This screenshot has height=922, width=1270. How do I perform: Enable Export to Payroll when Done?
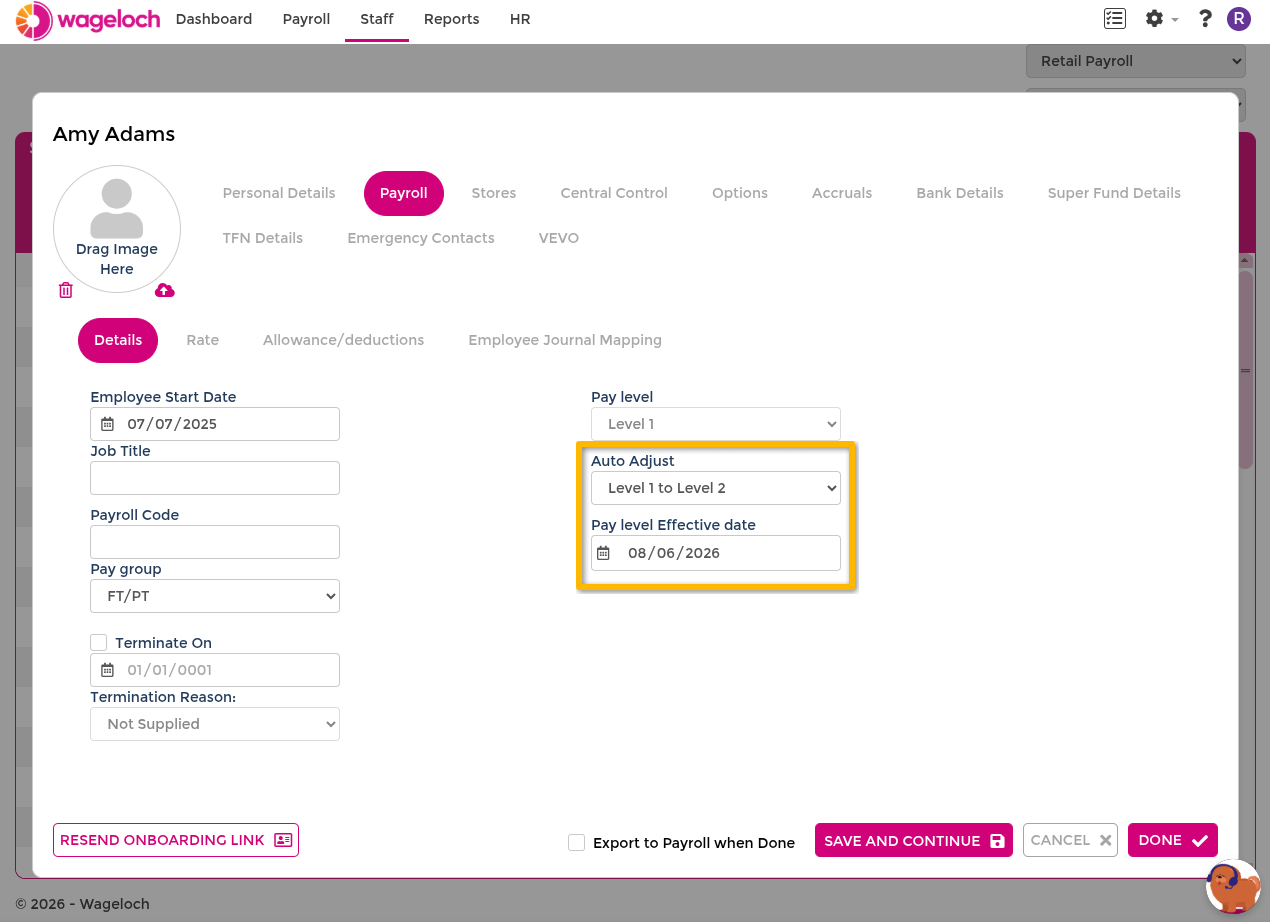pos(576,842)
